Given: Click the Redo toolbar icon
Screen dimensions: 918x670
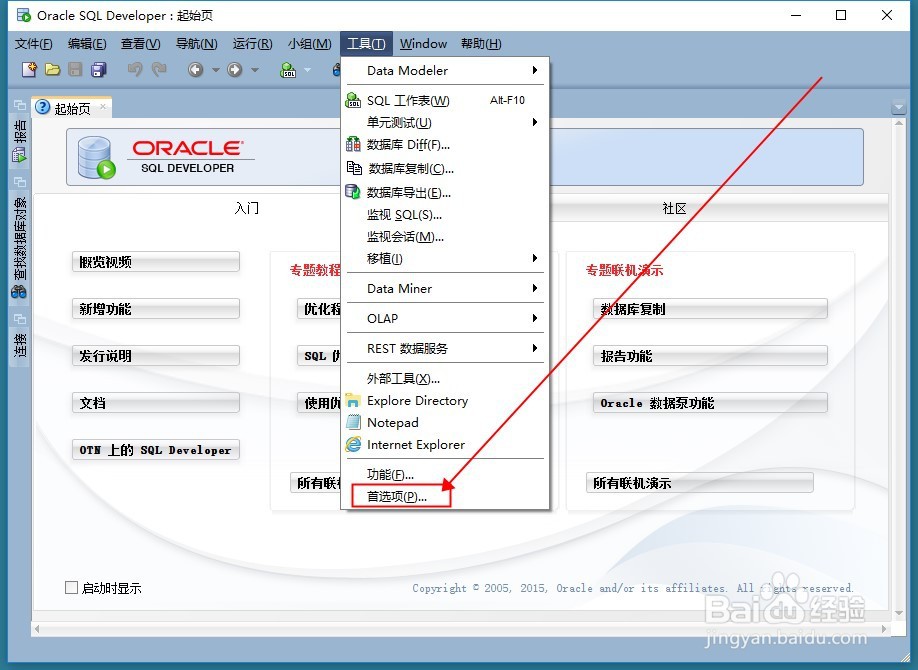Looking at the screenshot, I should point(159,70).
